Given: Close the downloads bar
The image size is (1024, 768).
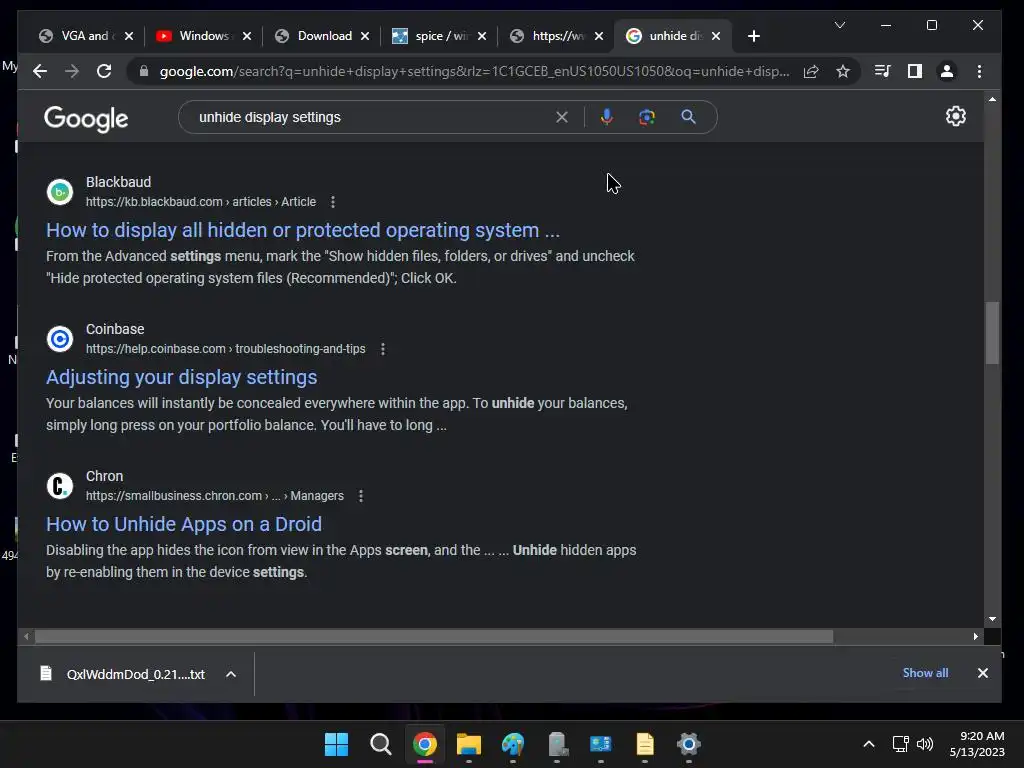Looking at the screenshot, I should [x=982, y=673].
